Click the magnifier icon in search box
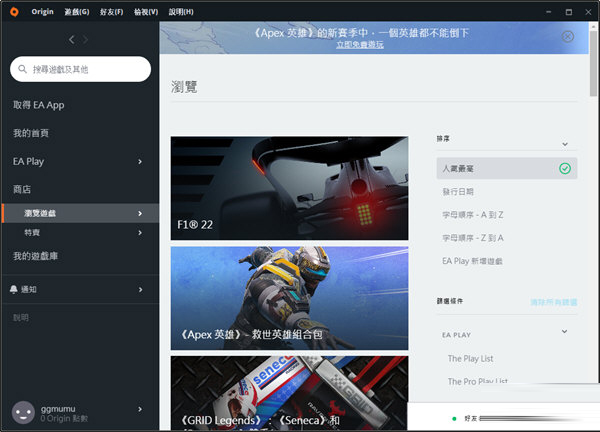The image size is (600, 432). click(23, 69)
